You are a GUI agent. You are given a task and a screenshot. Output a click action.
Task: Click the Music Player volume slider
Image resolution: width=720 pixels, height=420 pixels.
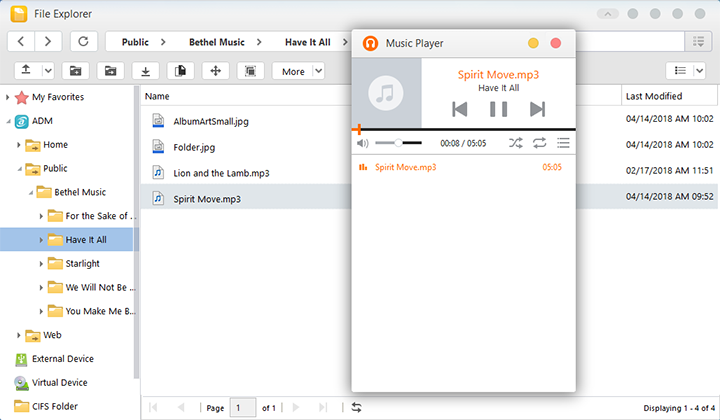point(397,143)
